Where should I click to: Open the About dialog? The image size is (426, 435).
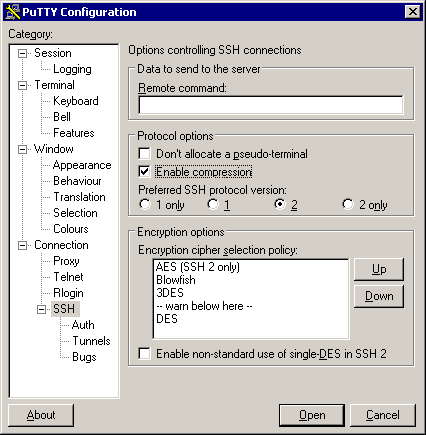(x=41, y=415)
